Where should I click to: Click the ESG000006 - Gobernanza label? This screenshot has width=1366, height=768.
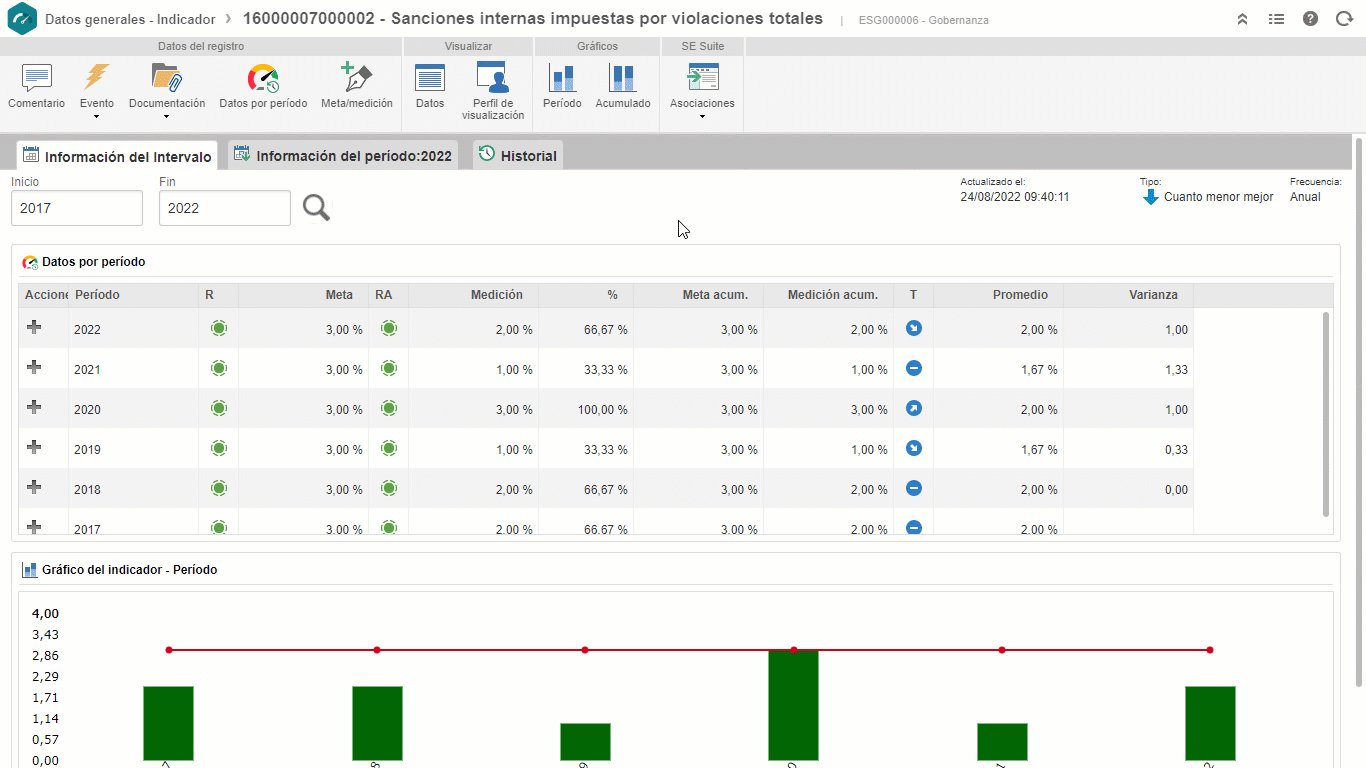pos(923,20)
